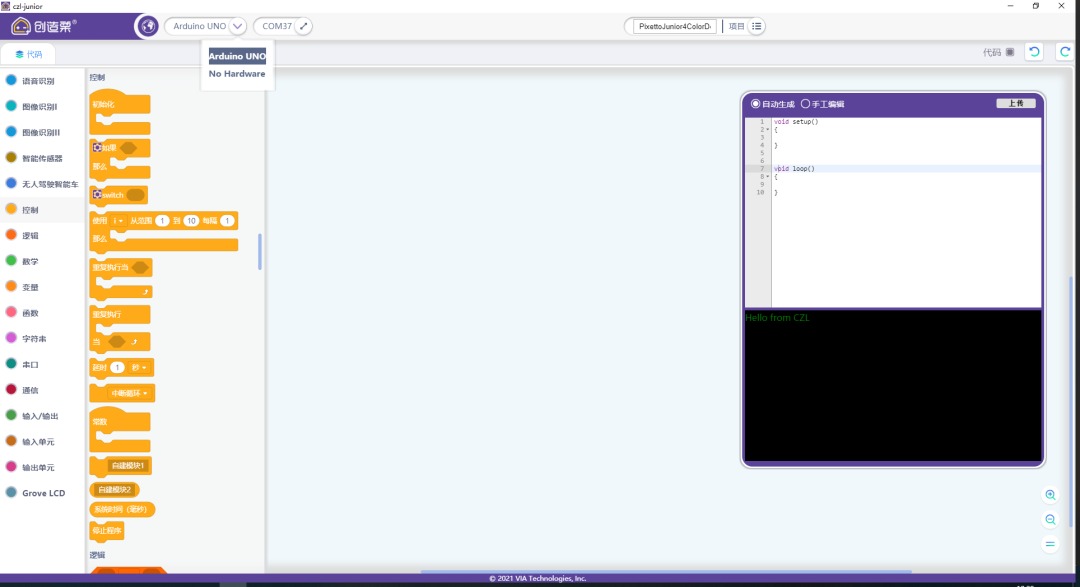The image size is (1080, 587).
Task: Click the undo arrow icon
Action: 1035,52
